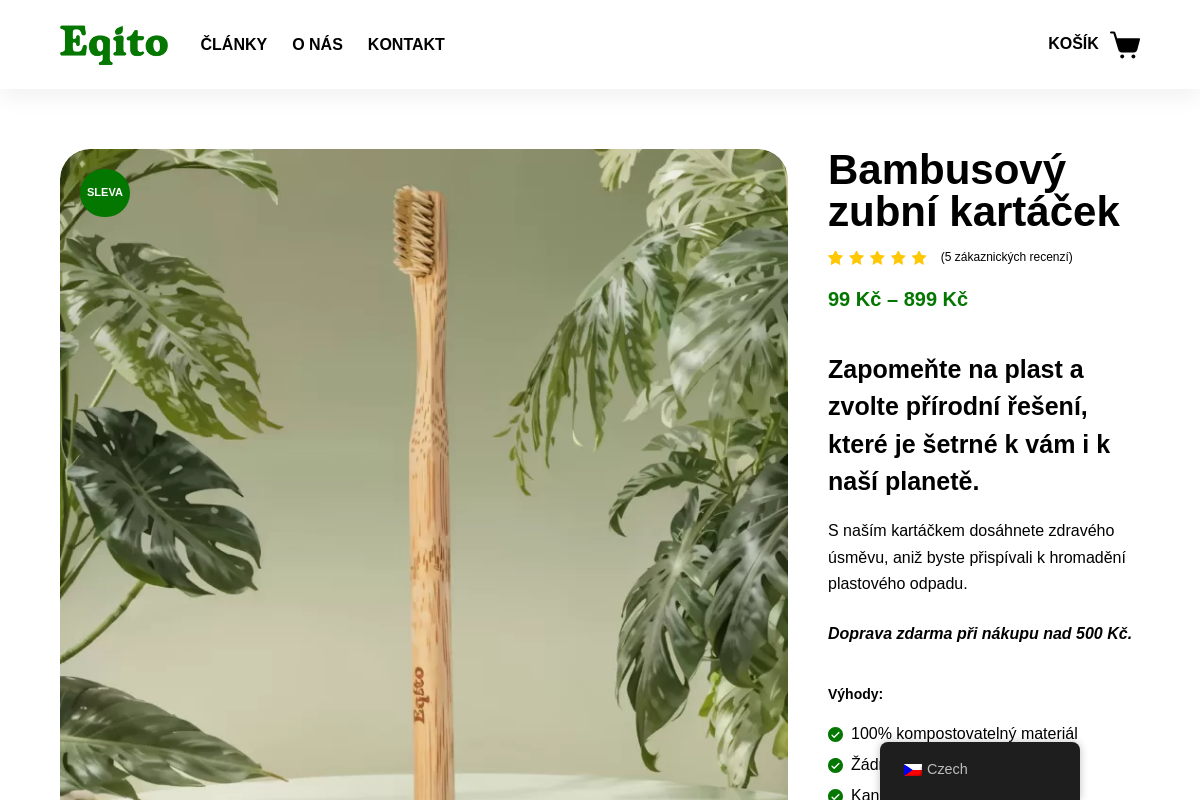Click the Eqito logo
The height and width of the screenshot is (800, 1200).
click(x=114, y=44)
